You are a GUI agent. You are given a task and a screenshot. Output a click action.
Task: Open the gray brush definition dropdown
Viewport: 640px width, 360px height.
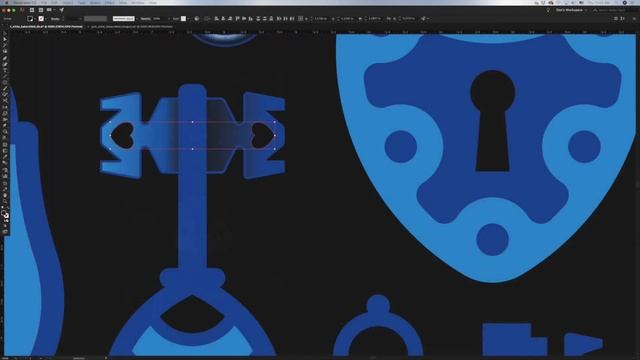tap(96, 18)
